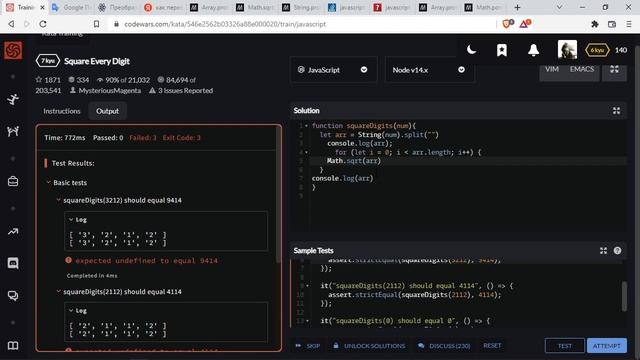This screenshot has height=360, width=640.
Task: Click the Brave Shields icon in address bar
Action: click(507, 24)
